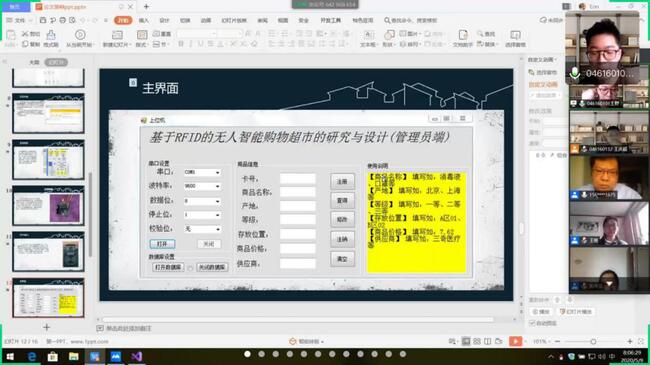
Task: Open the Design (设计) ribbon tab
Action: pos(164,20)
